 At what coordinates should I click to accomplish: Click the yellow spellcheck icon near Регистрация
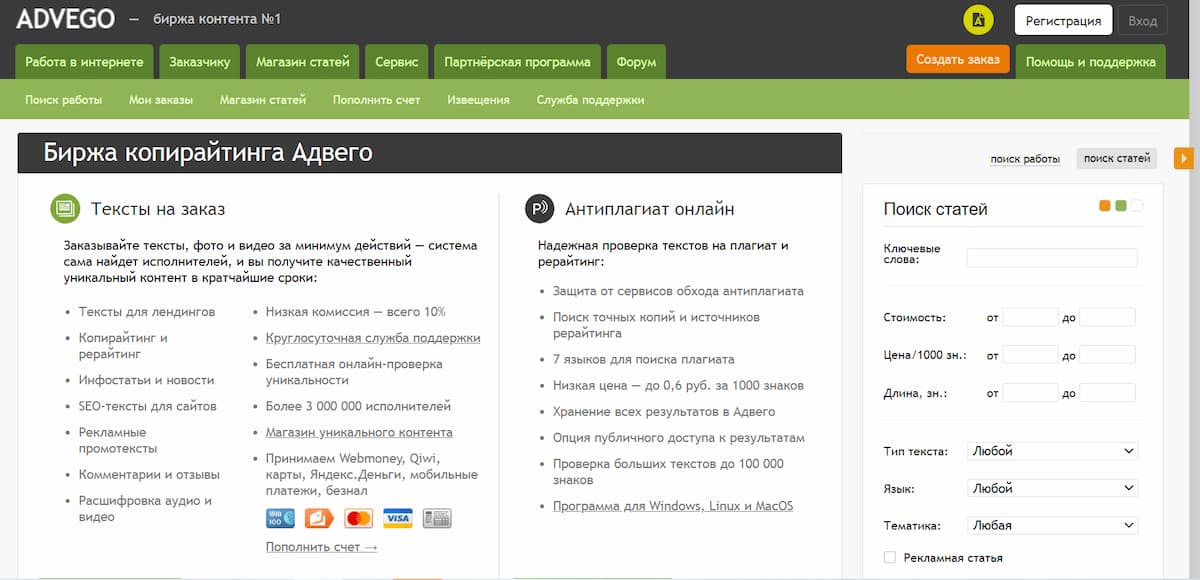pyautogui.click(x=978, y=19)
